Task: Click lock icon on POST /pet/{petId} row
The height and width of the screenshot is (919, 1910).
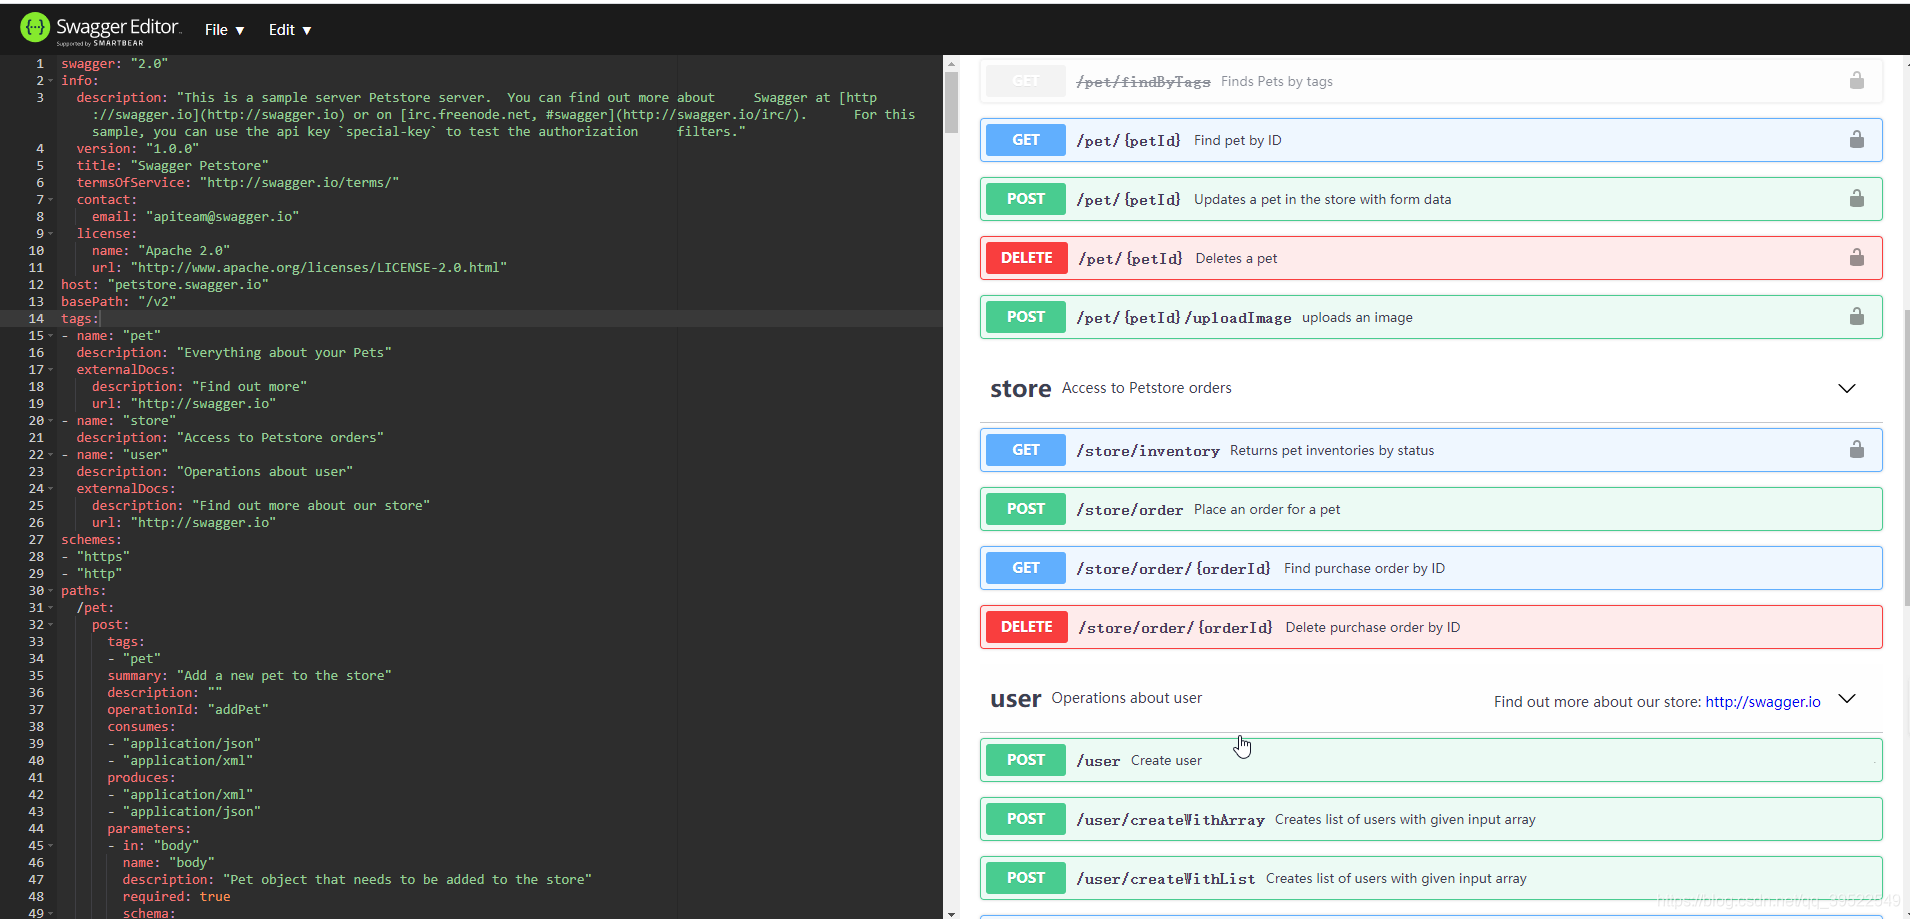Action: click(x=1856, y=198)
